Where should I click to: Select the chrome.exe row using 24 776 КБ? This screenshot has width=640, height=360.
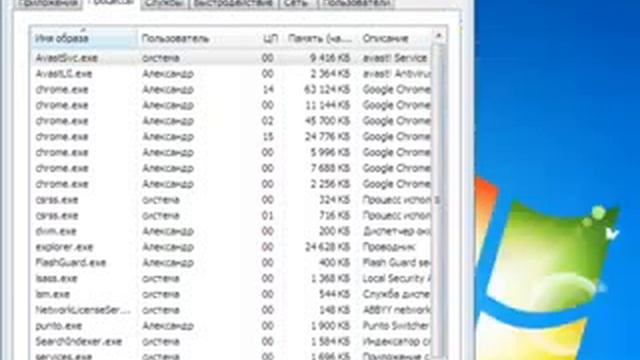point(231,137)
